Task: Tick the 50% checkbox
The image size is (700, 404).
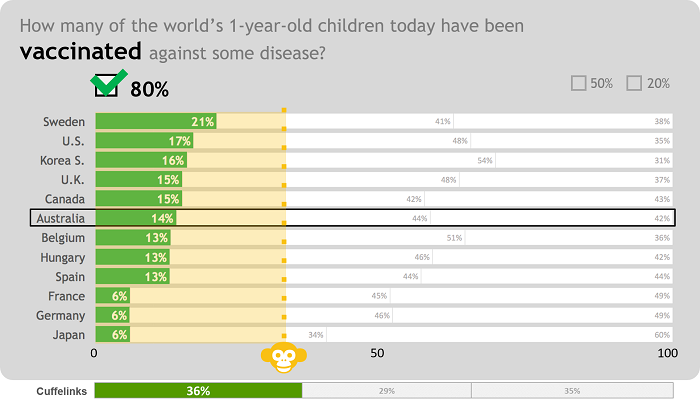Action: point(578,84)
